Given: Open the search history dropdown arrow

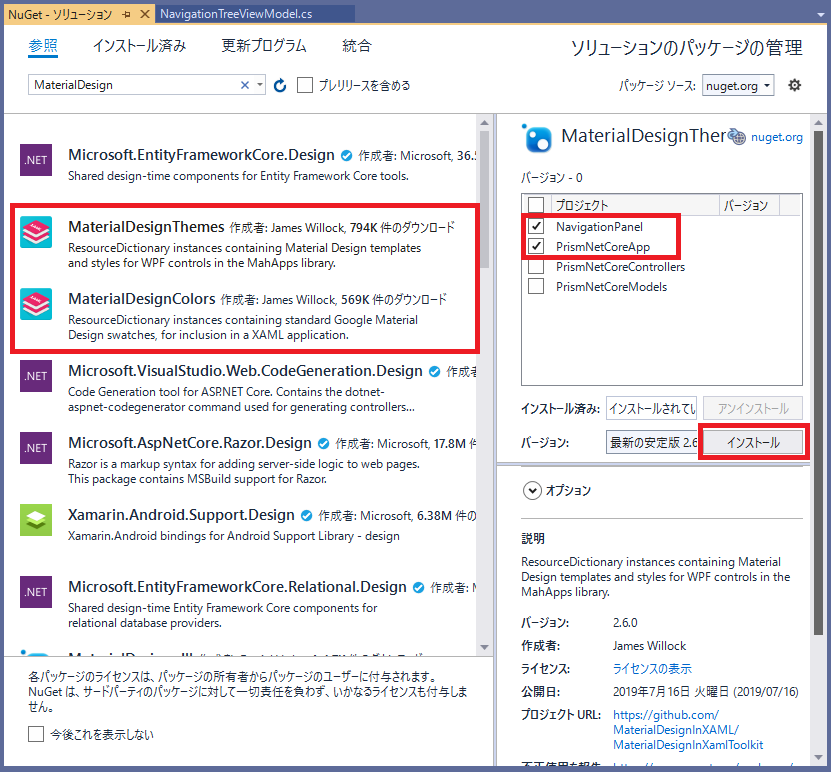Looking at the screenshot, I should point(260,85).
